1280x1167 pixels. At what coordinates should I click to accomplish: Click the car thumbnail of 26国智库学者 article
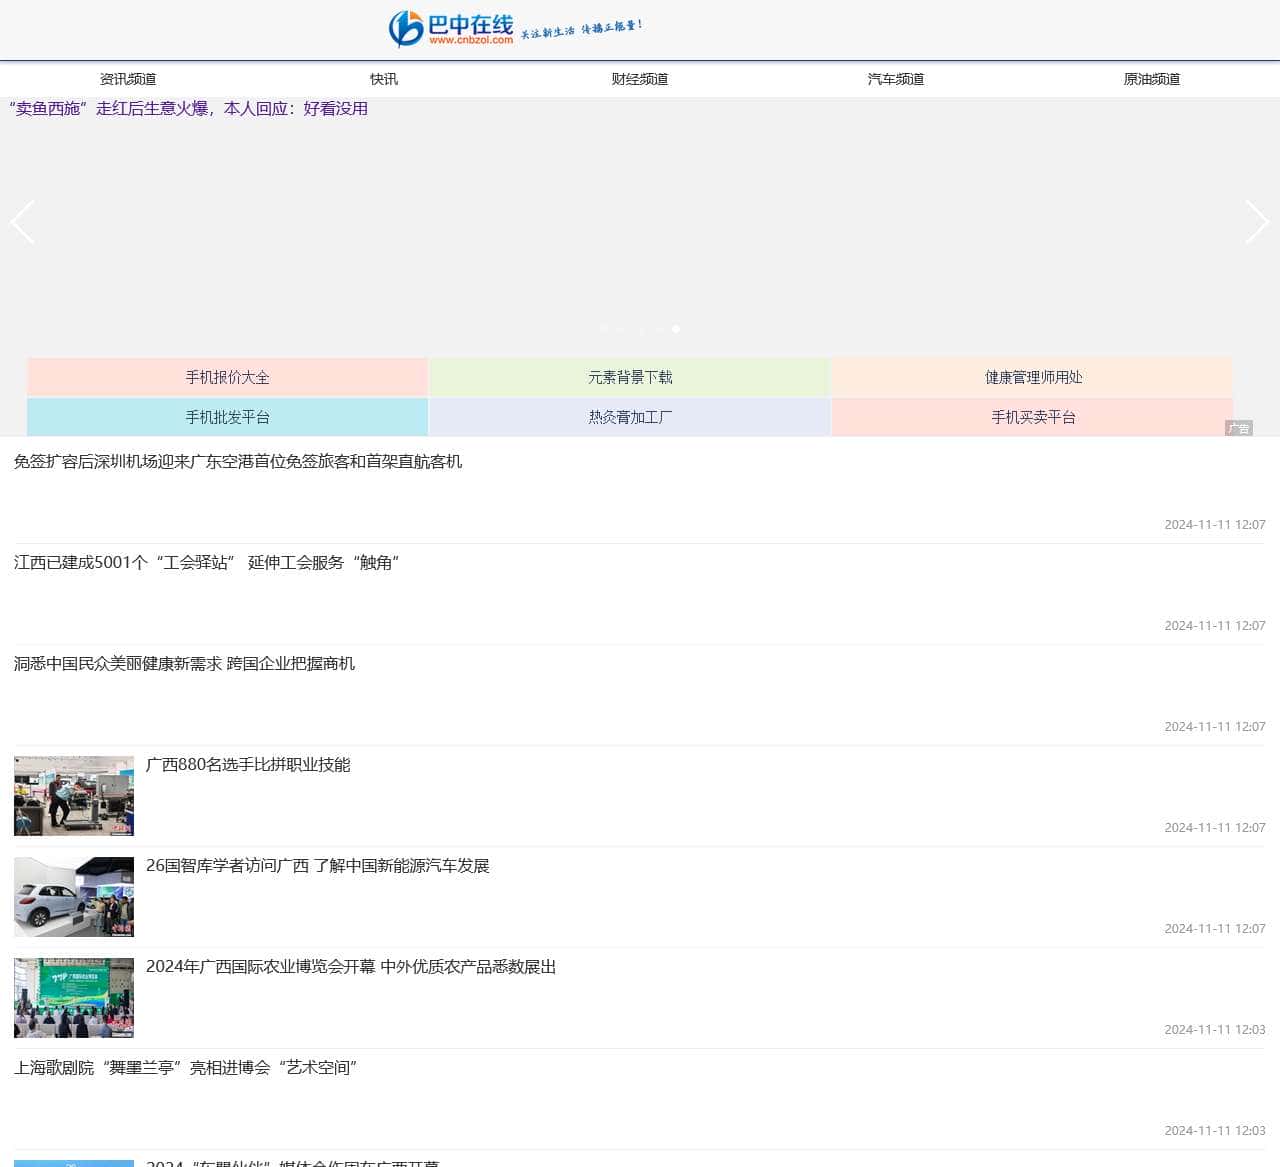click(x=74, y=897)
